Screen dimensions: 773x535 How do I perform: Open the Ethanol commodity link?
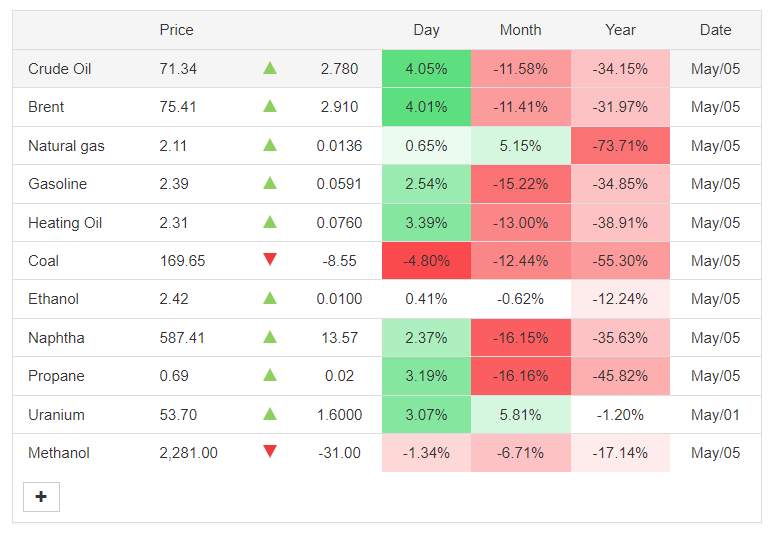coord(53,299)
